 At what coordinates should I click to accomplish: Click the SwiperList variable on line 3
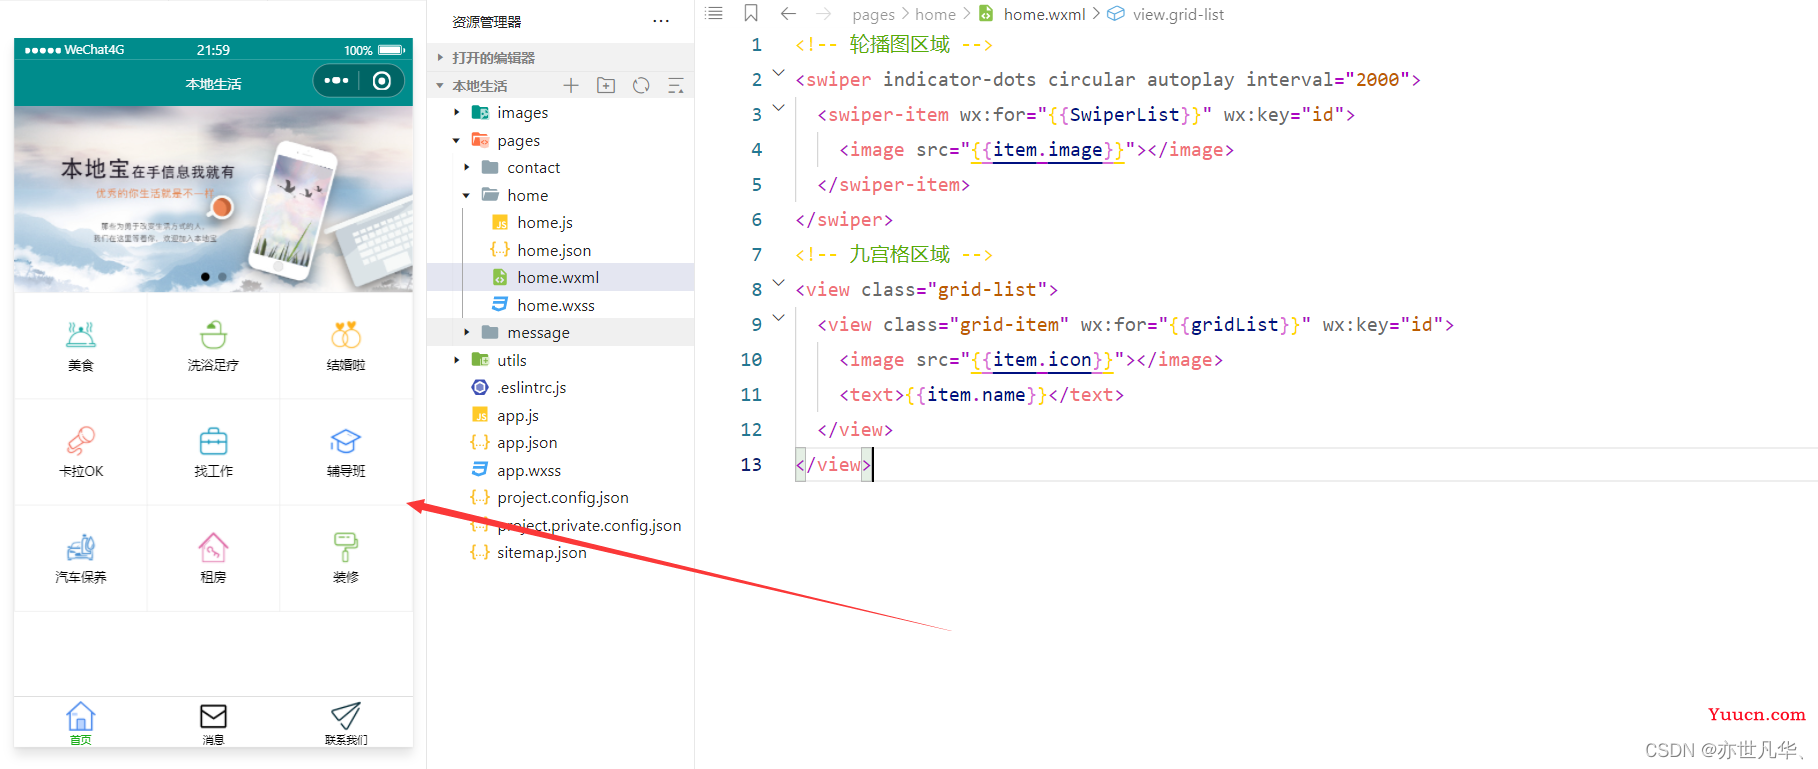coord(1125,115)
